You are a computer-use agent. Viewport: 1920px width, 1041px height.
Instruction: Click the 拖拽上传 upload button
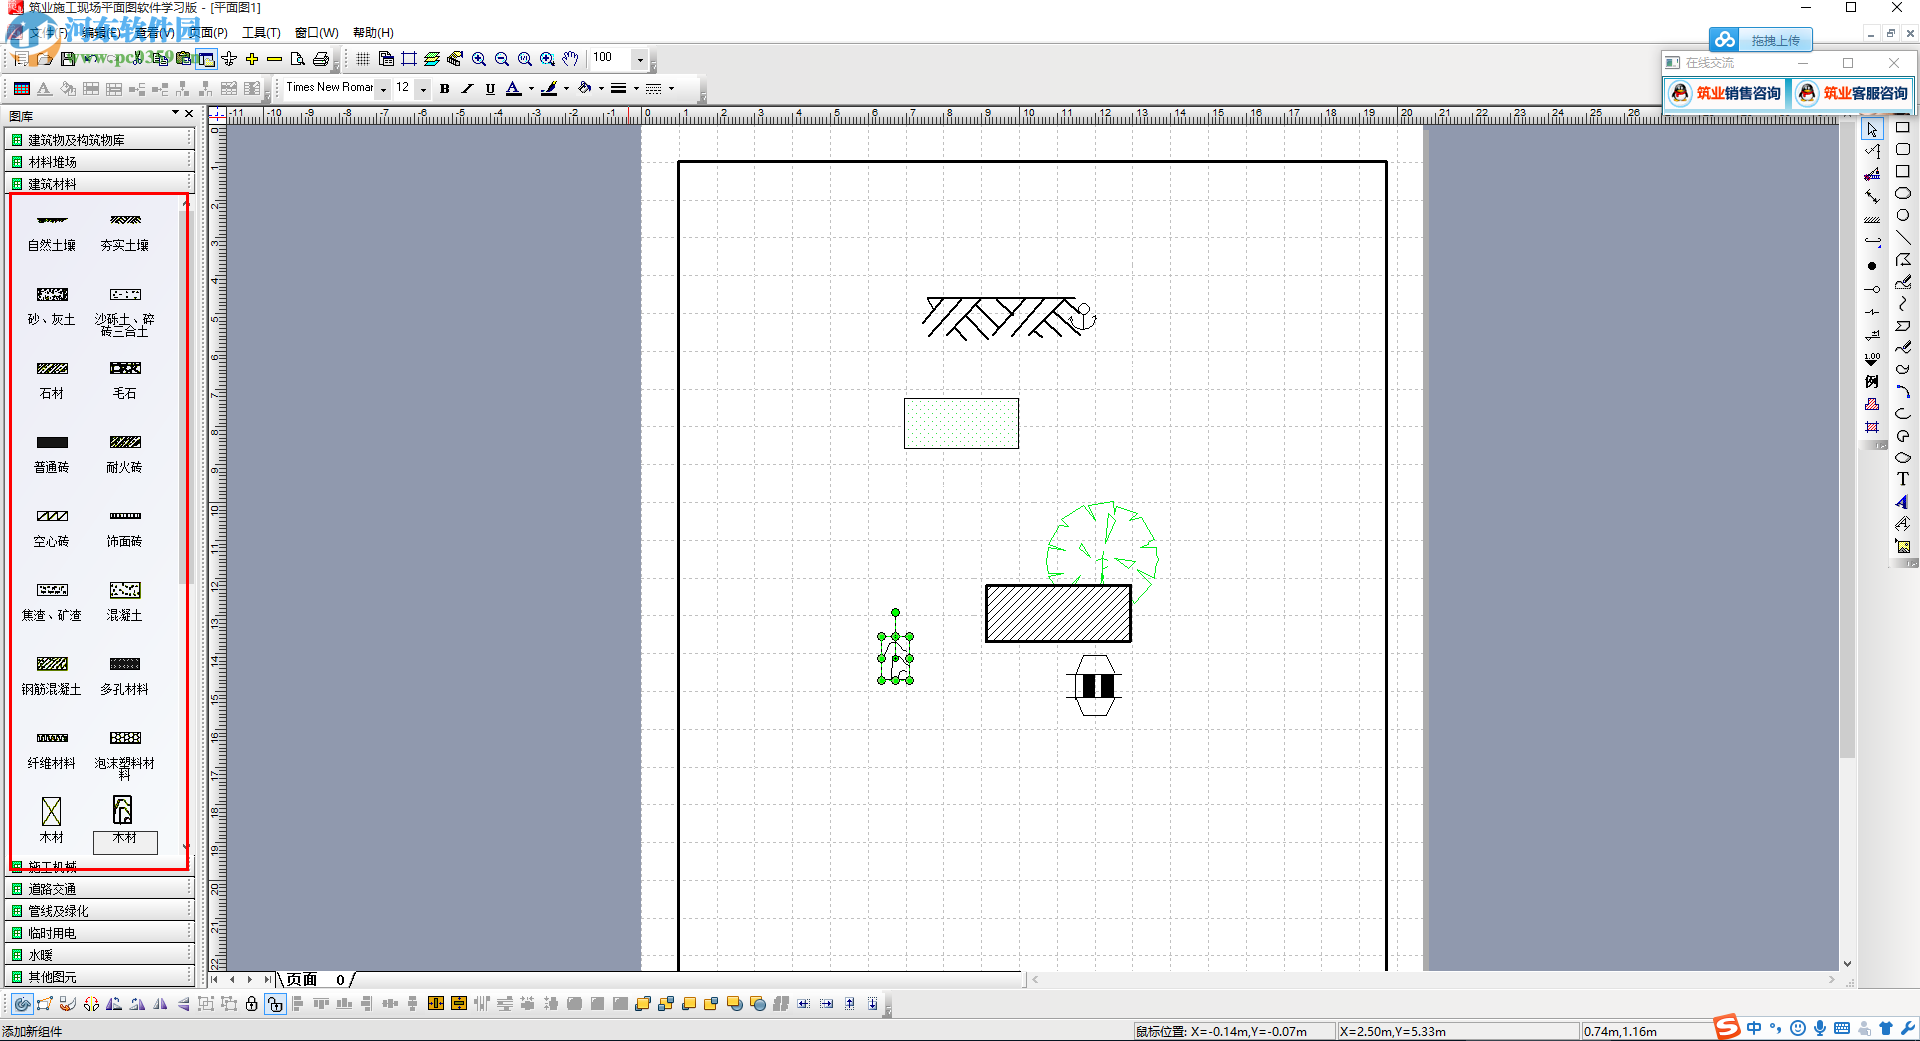pyautogui.click(x=1761, y=40)
